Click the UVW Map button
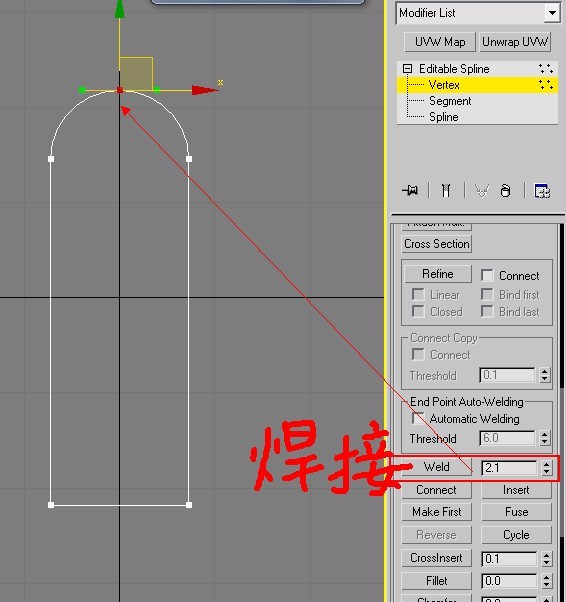This screenshot has height=602, width=566. point(440,42)
